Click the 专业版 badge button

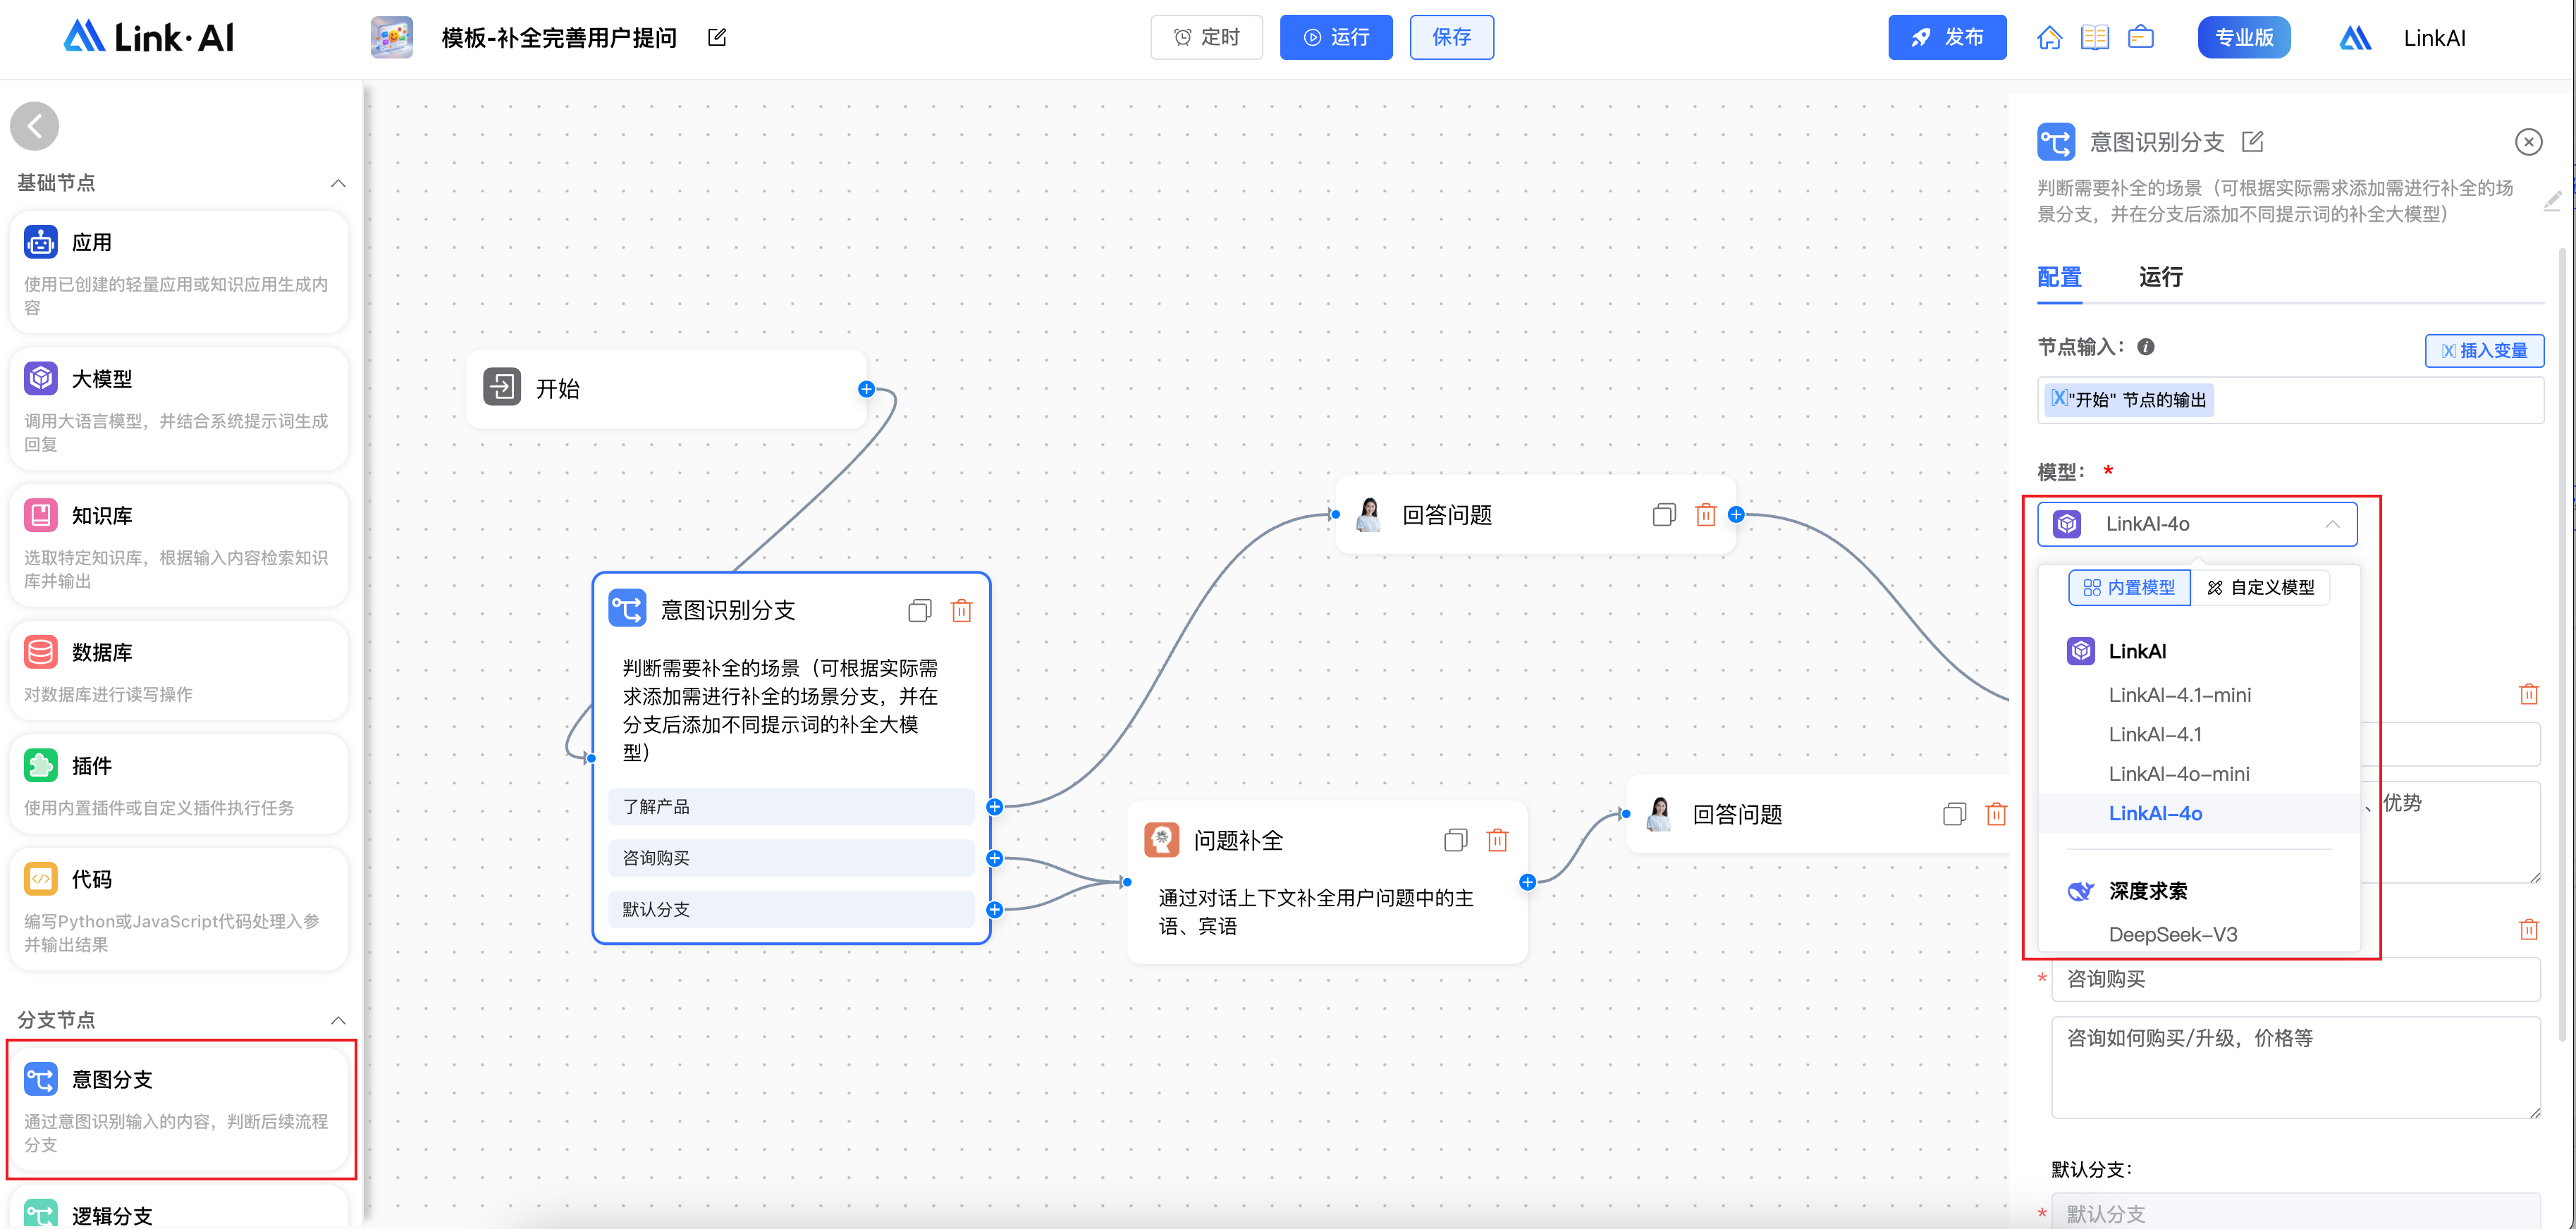pyautogui.click(x=2244, y=38)
